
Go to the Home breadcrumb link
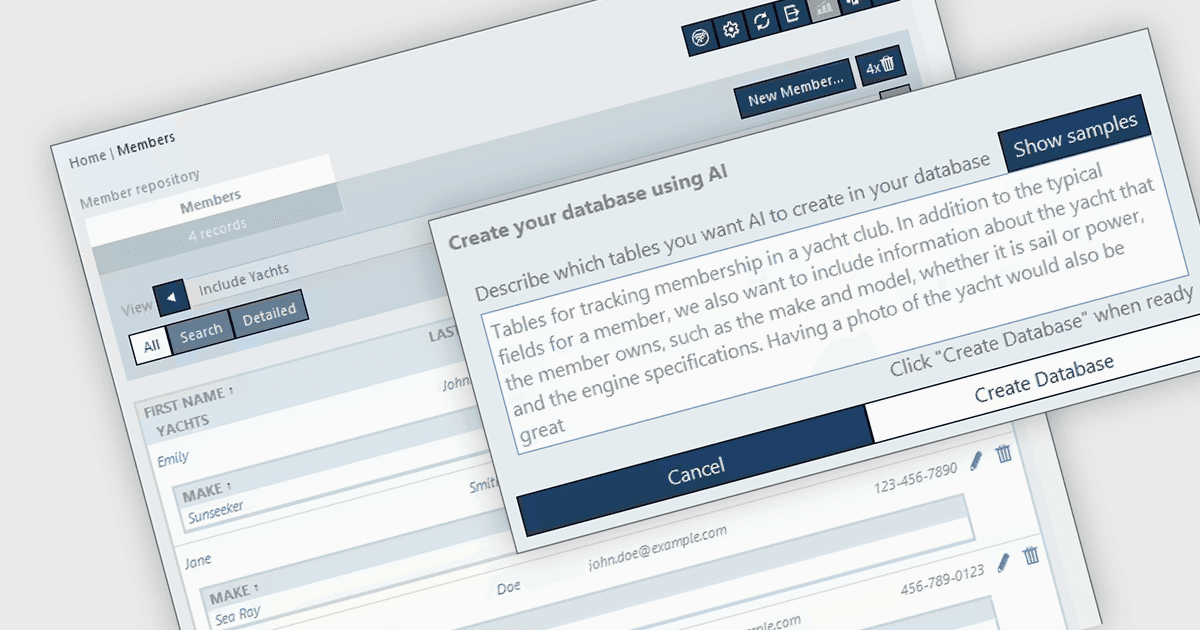point(87,157)
